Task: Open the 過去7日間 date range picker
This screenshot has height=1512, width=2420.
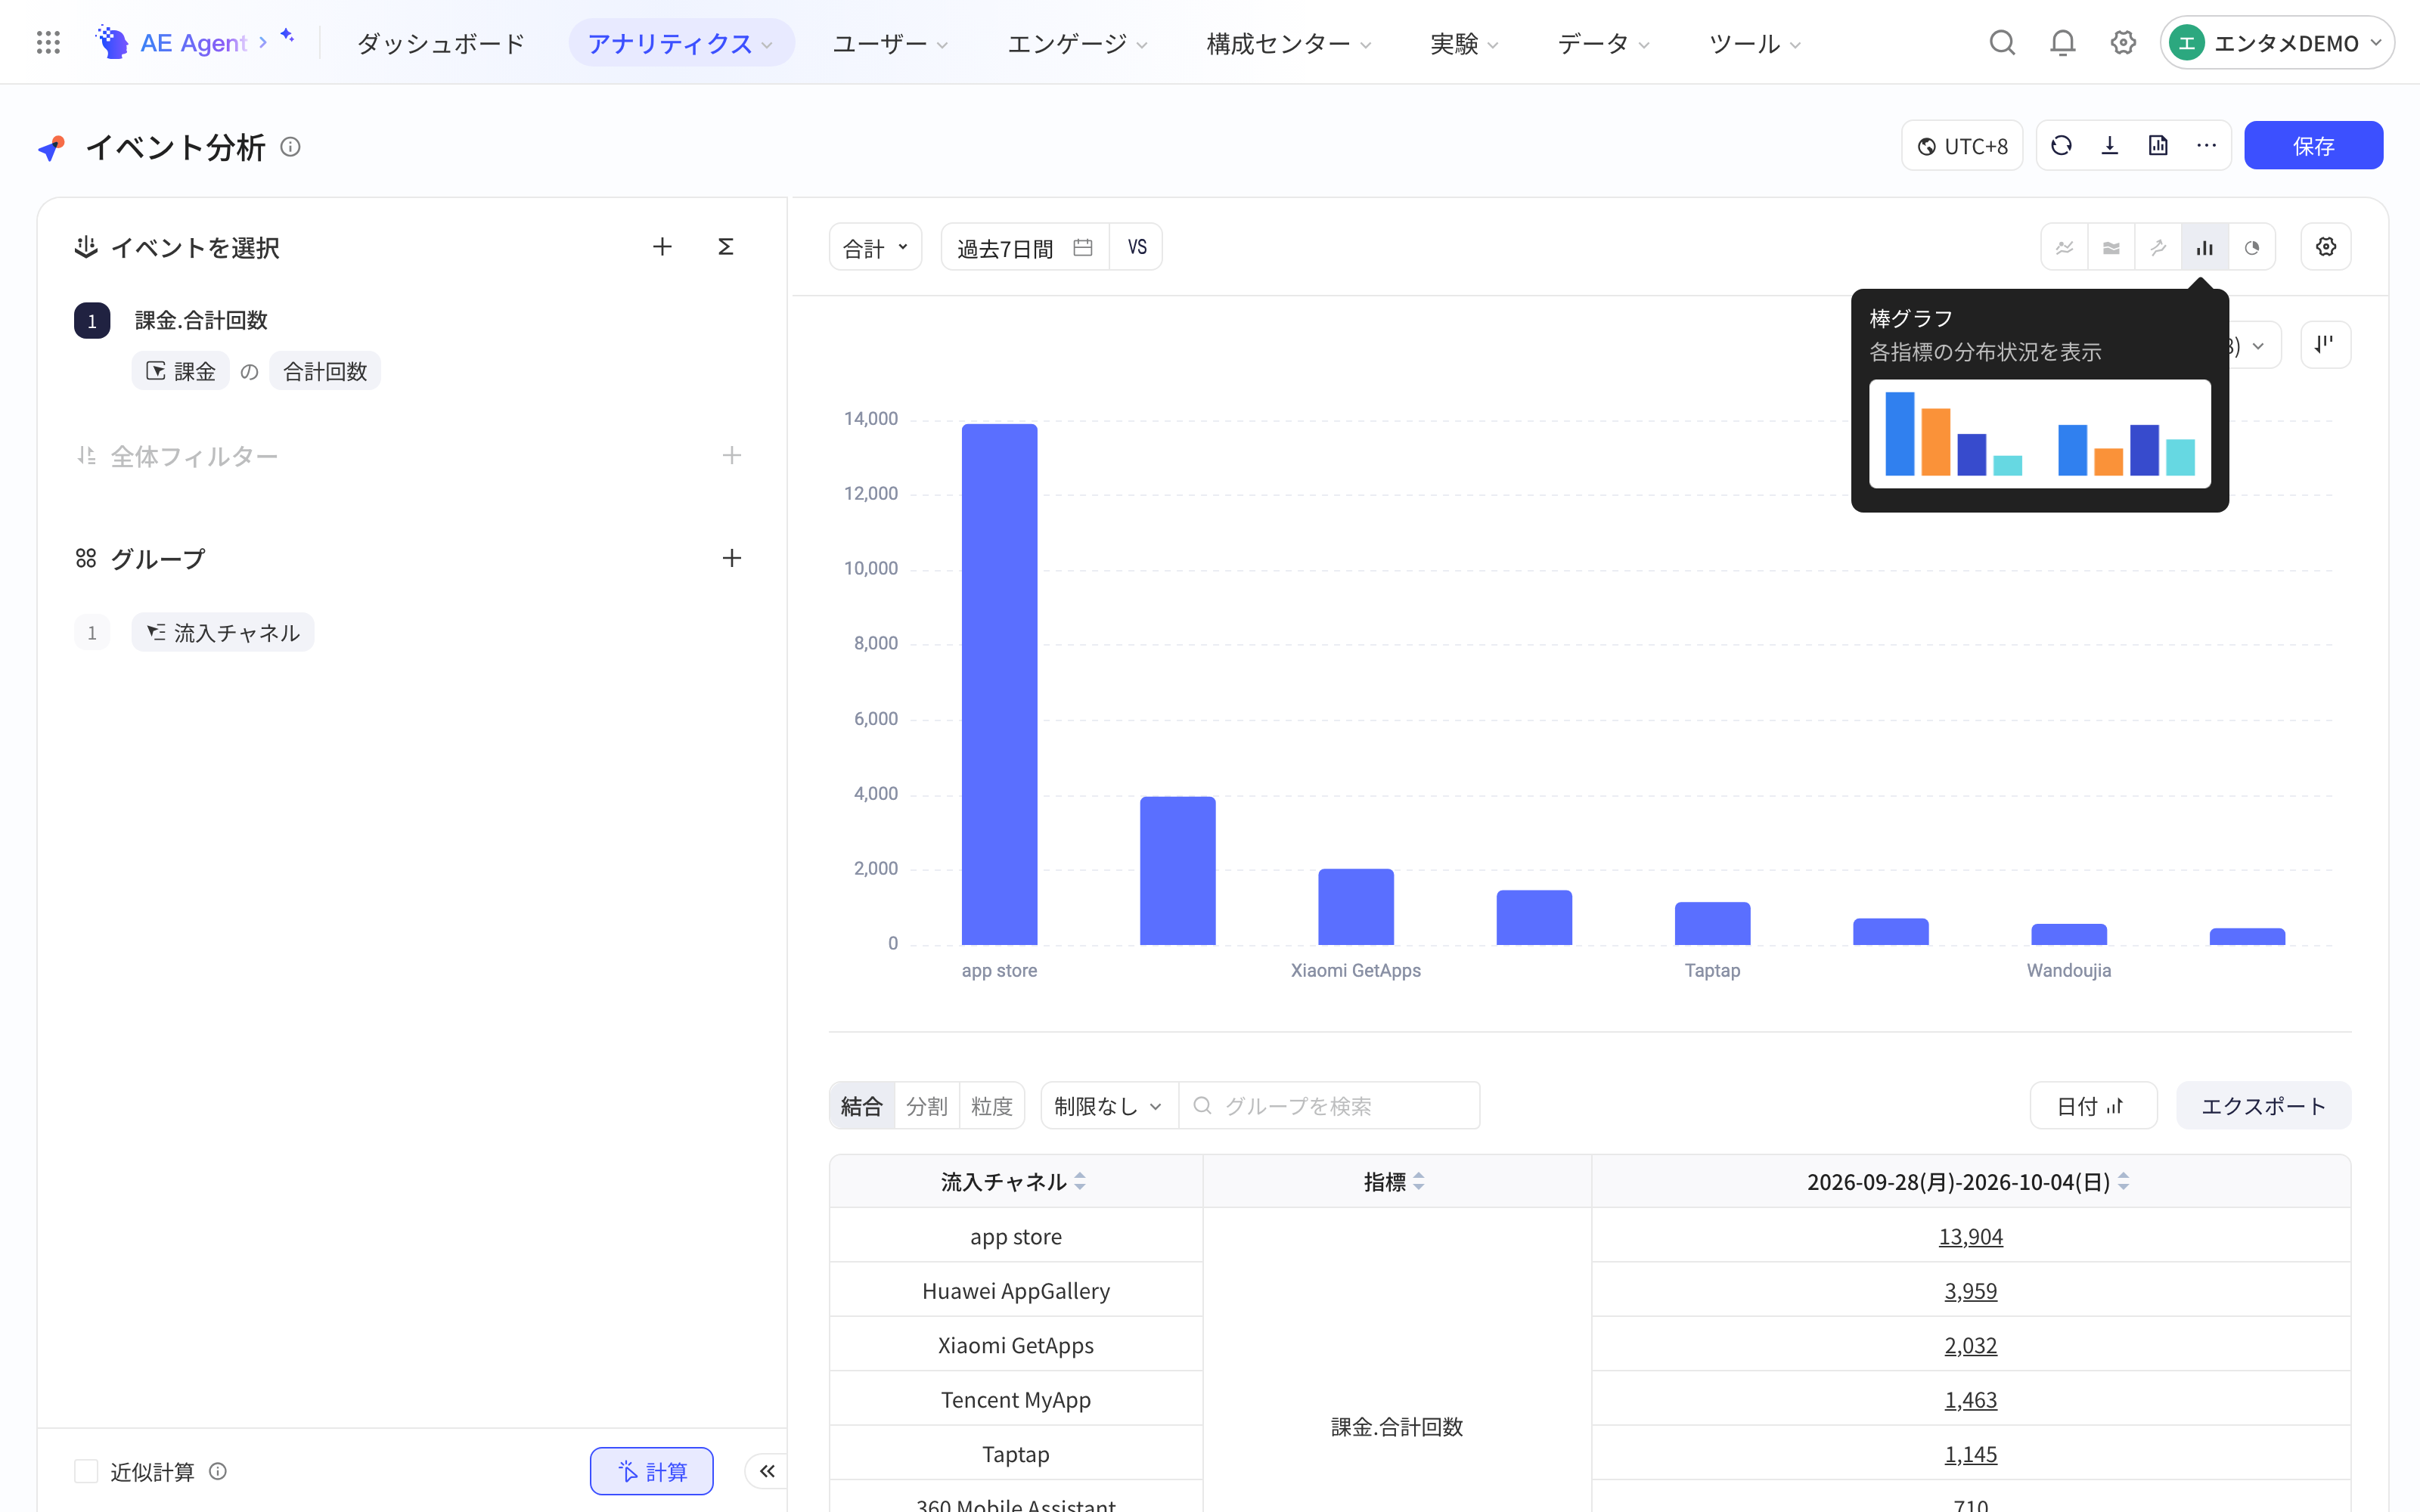Action: tap(1025, 247)
